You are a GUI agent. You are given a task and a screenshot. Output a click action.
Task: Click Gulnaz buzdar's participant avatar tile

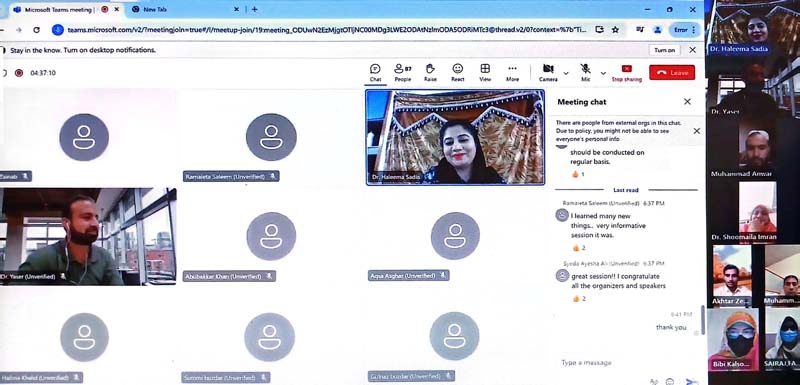(454, 336)
